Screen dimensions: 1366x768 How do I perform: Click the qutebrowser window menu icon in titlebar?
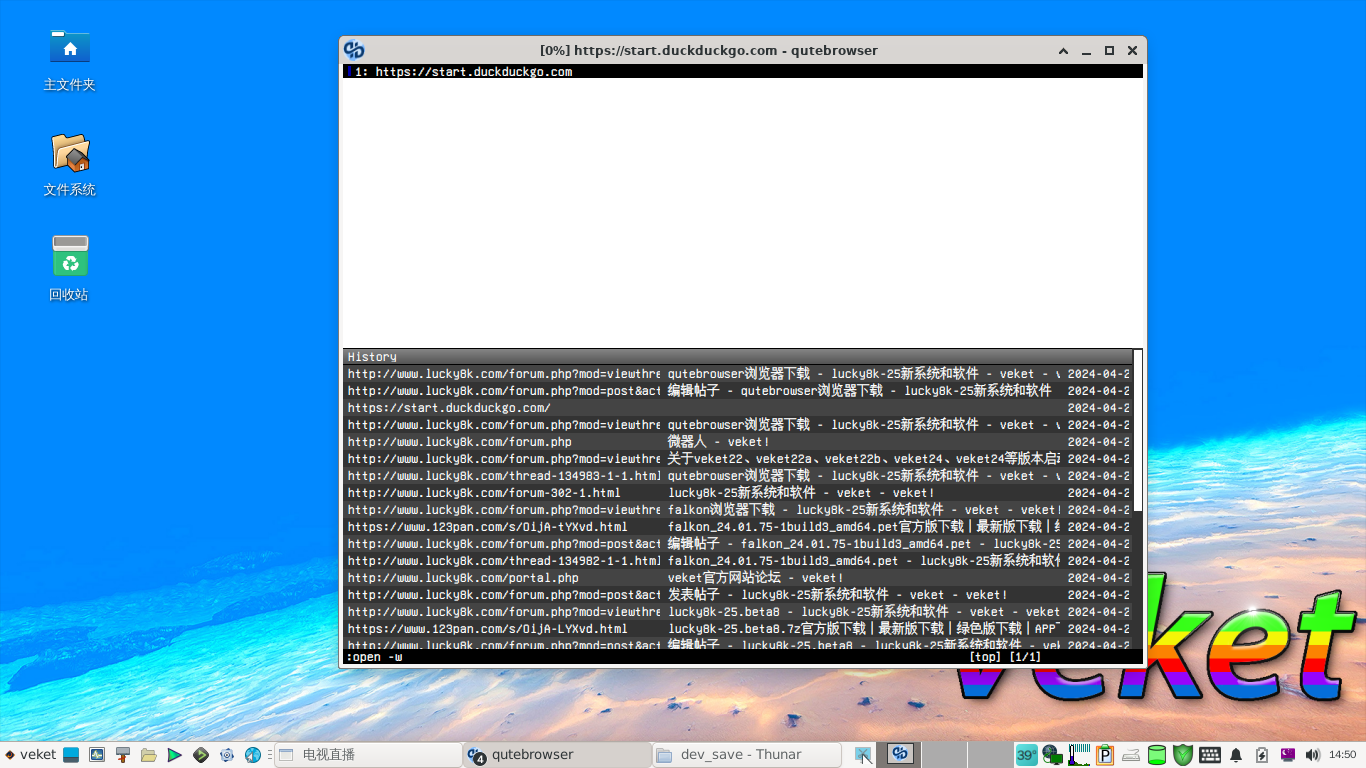tap(354, 50)
